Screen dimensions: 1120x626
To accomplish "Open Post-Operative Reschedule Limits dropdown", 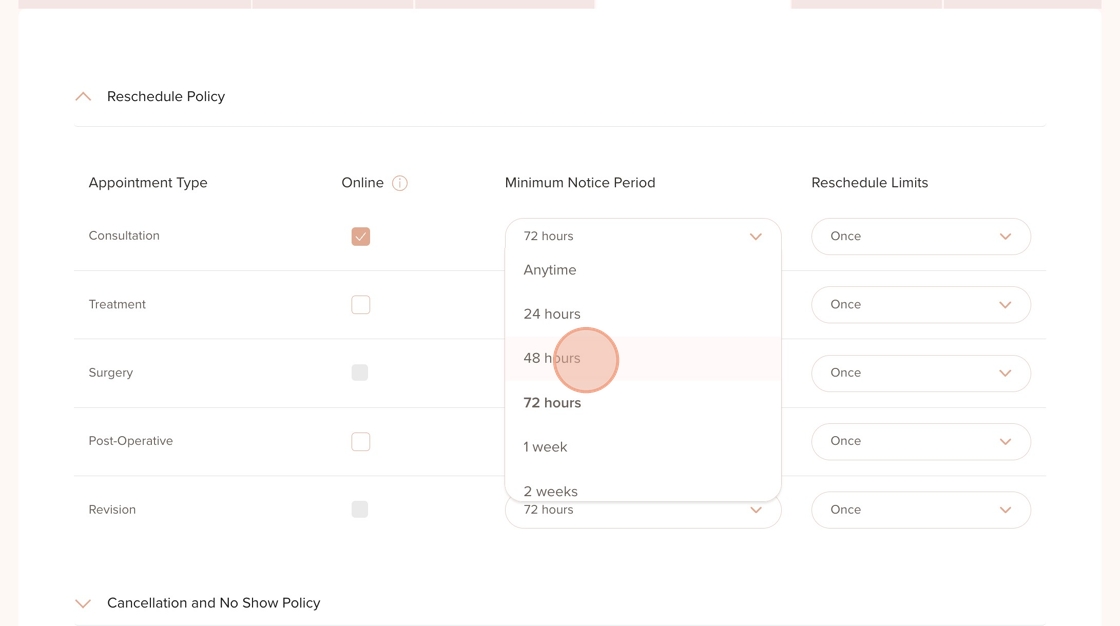I will pos(920,442).
